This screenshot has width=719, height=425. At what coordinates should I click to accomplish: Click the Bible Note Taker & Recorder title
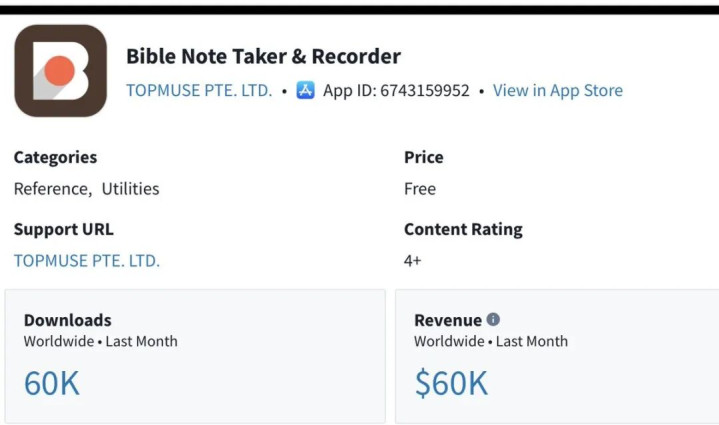coord(263,56)
